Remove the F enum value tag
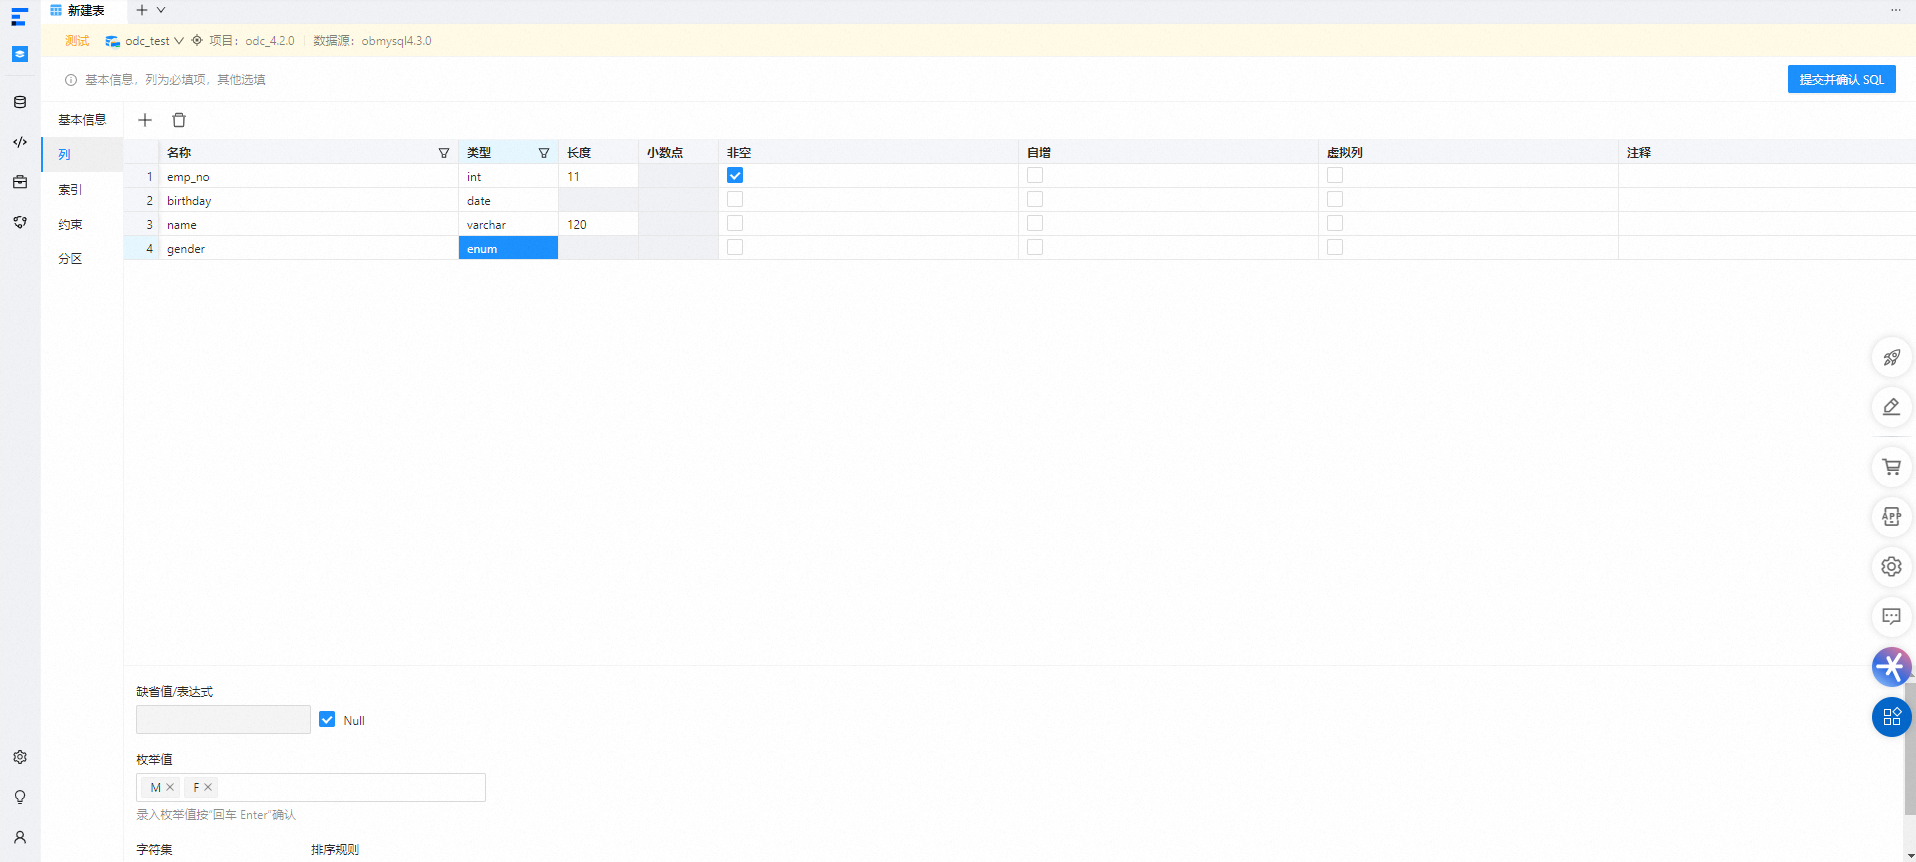Image resolution: width=1916 pixels, height=862 pixels. click(208, 787)
